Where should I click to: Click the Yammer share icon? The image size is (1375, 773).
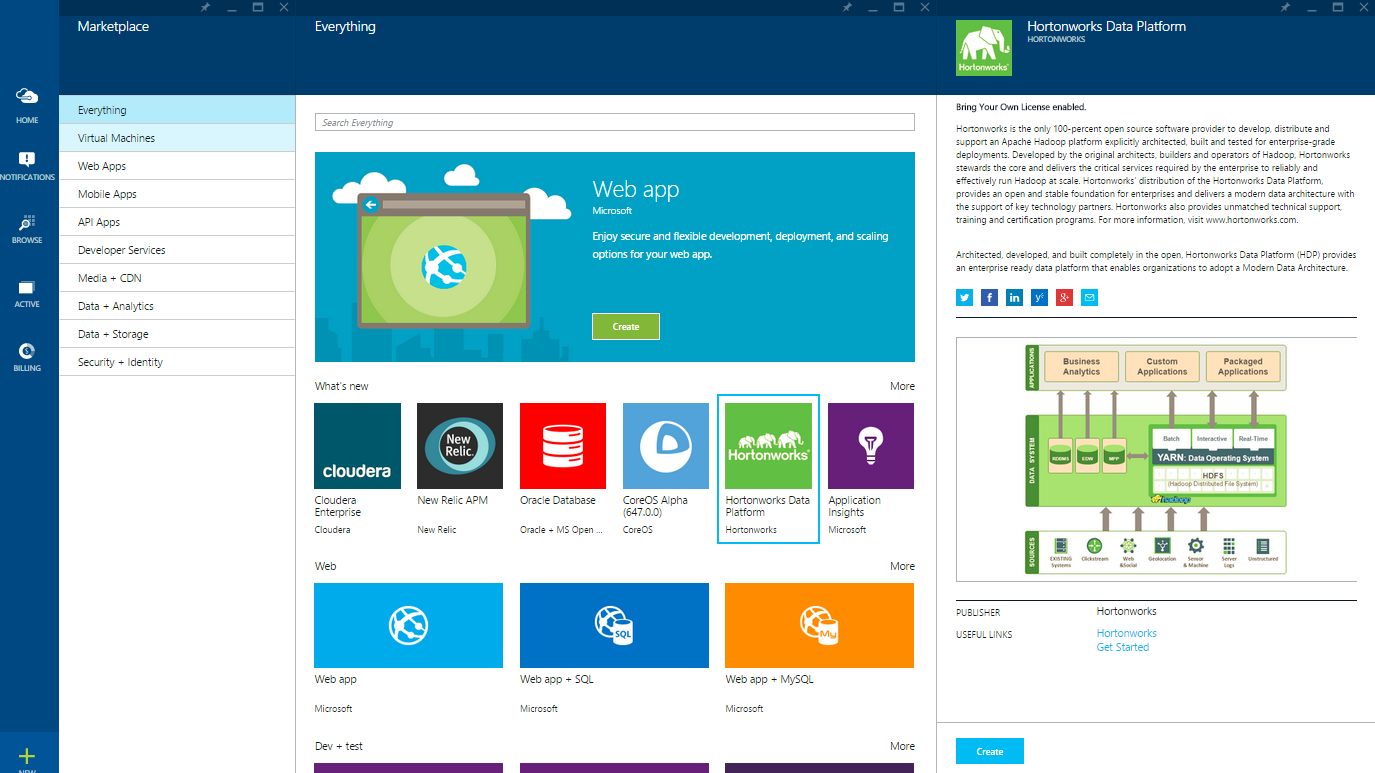[1039, 297]
